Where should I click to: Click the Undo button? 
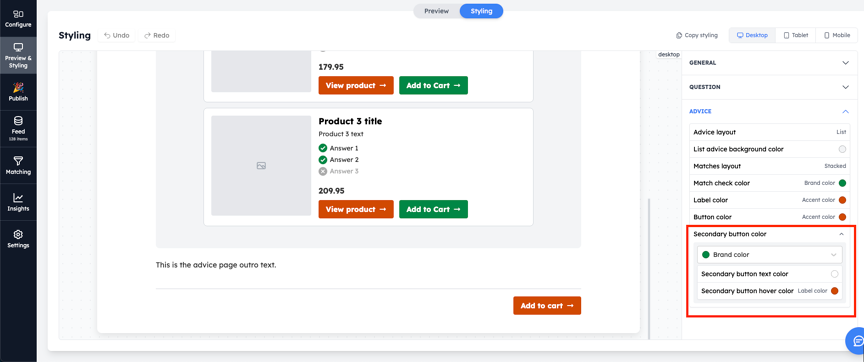click(x=116, y=35)
